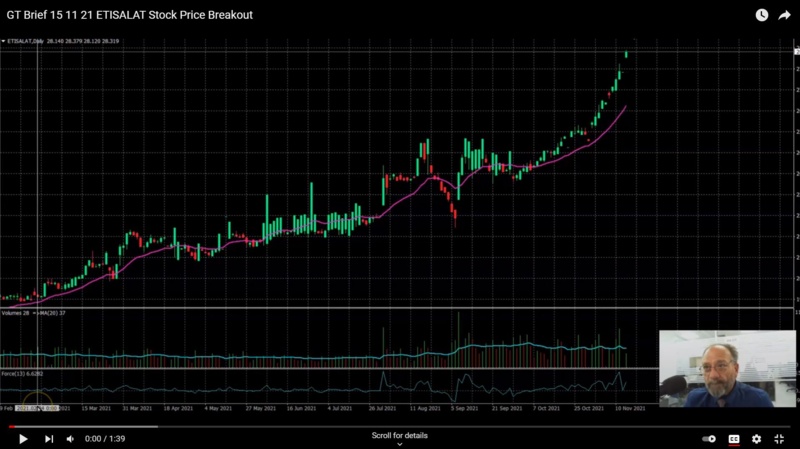This screenshot has height=449, width=800.
Task: Open the video settings gear
Action: [757, 439]
